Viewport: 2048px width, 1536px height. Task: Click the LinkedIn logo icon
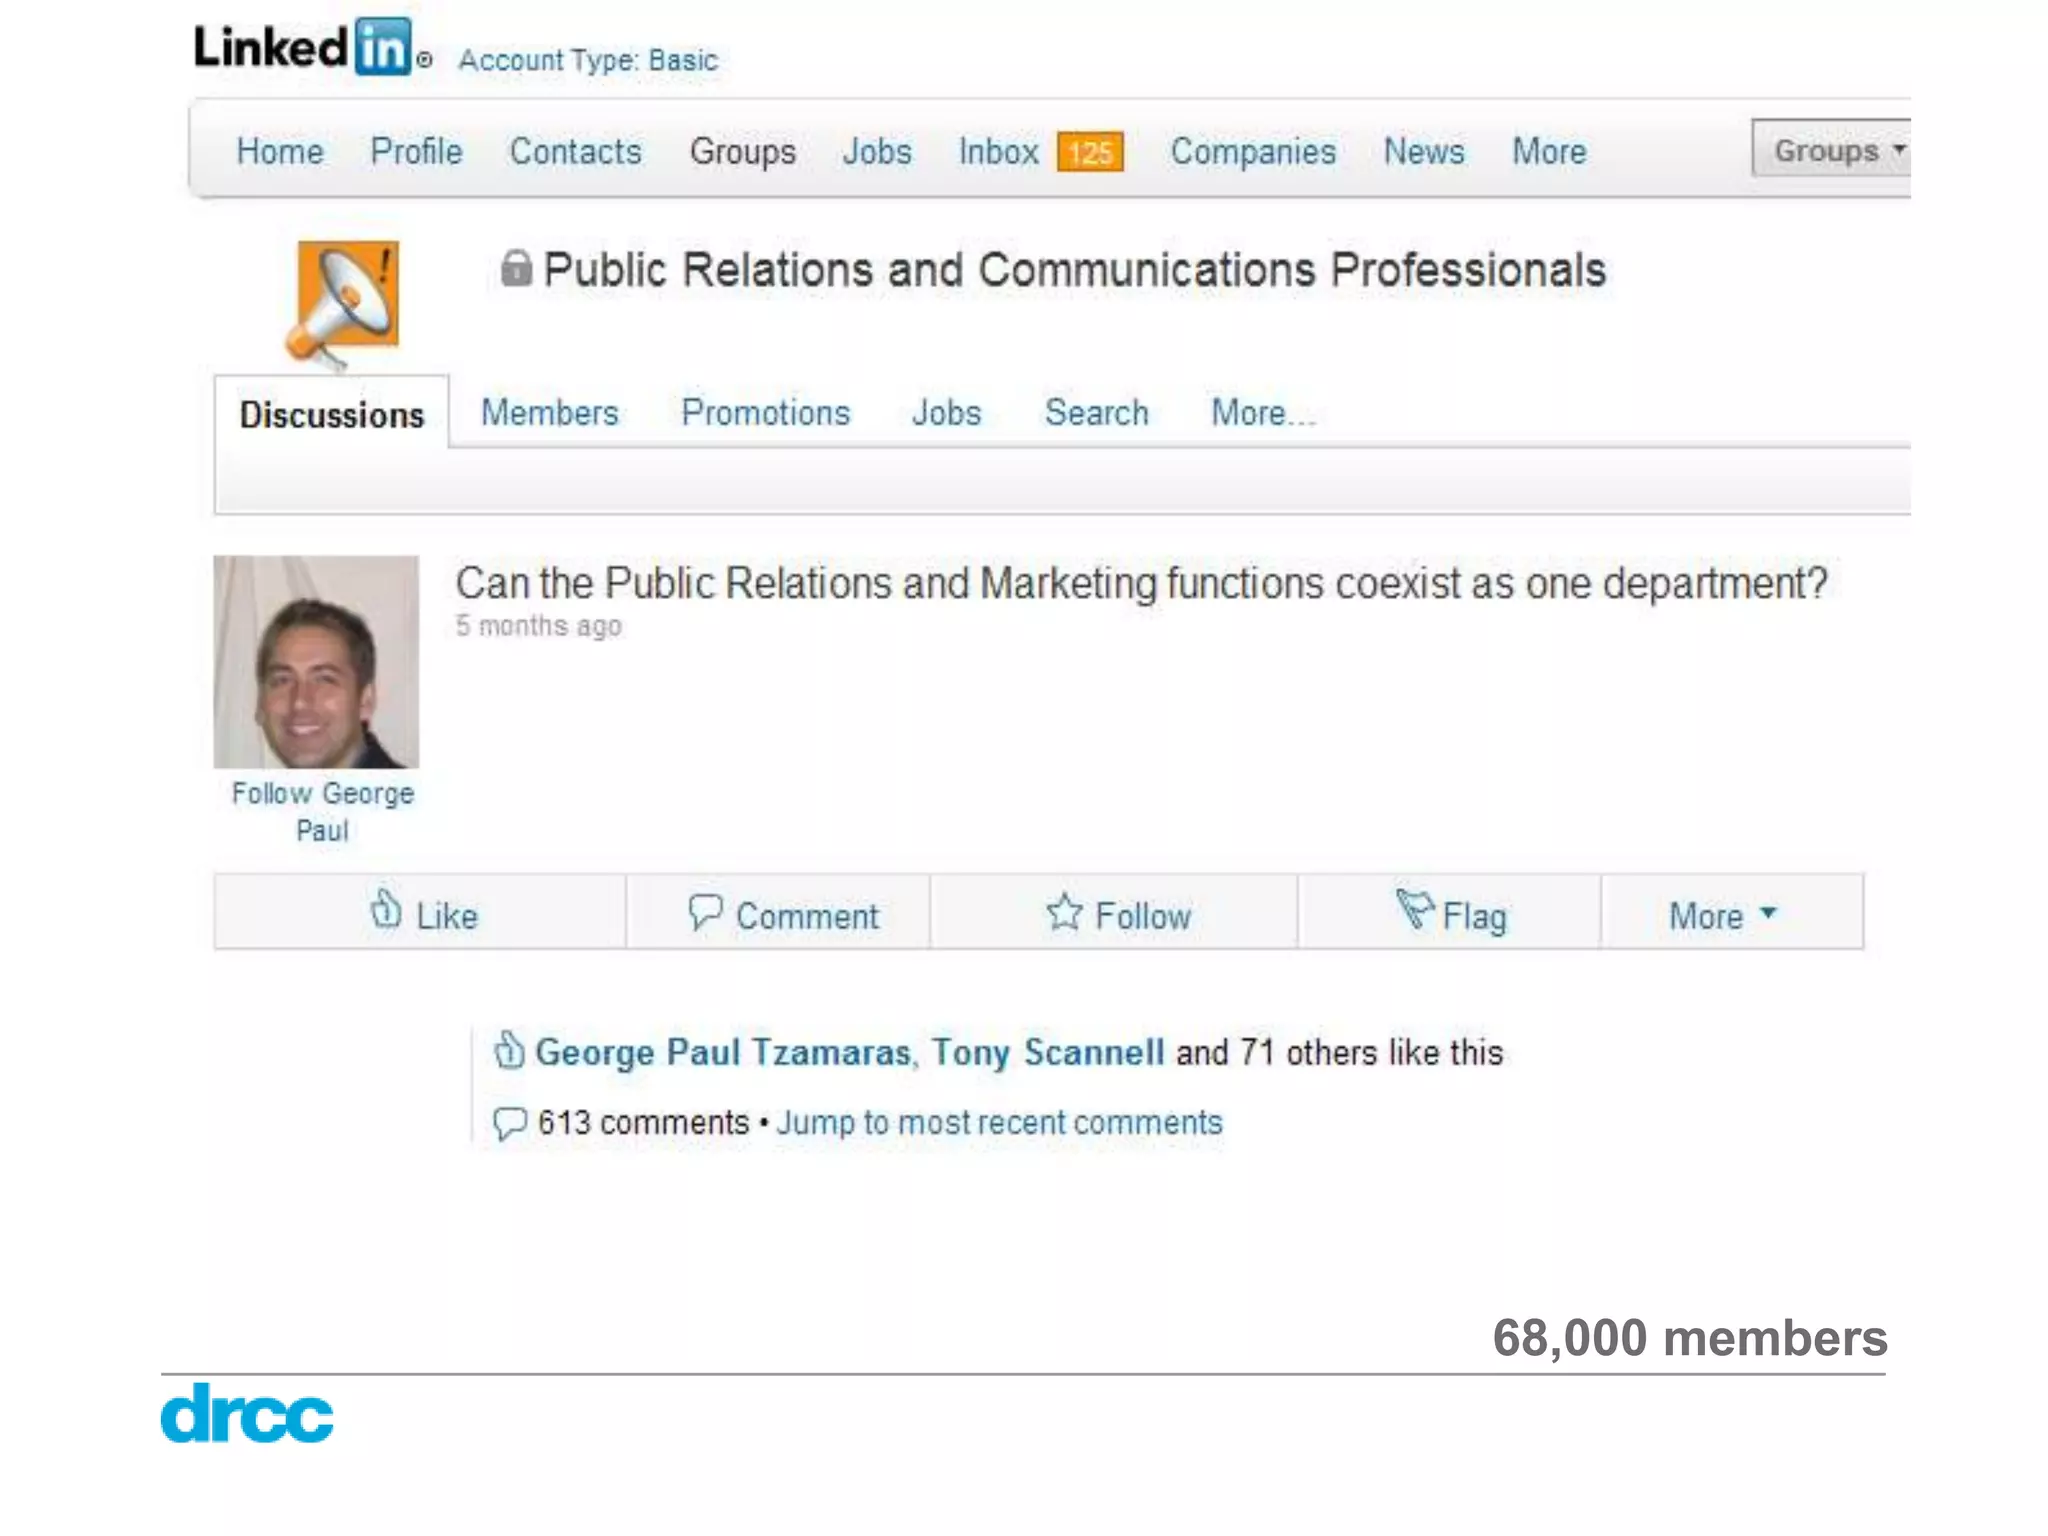pos(382,48)
